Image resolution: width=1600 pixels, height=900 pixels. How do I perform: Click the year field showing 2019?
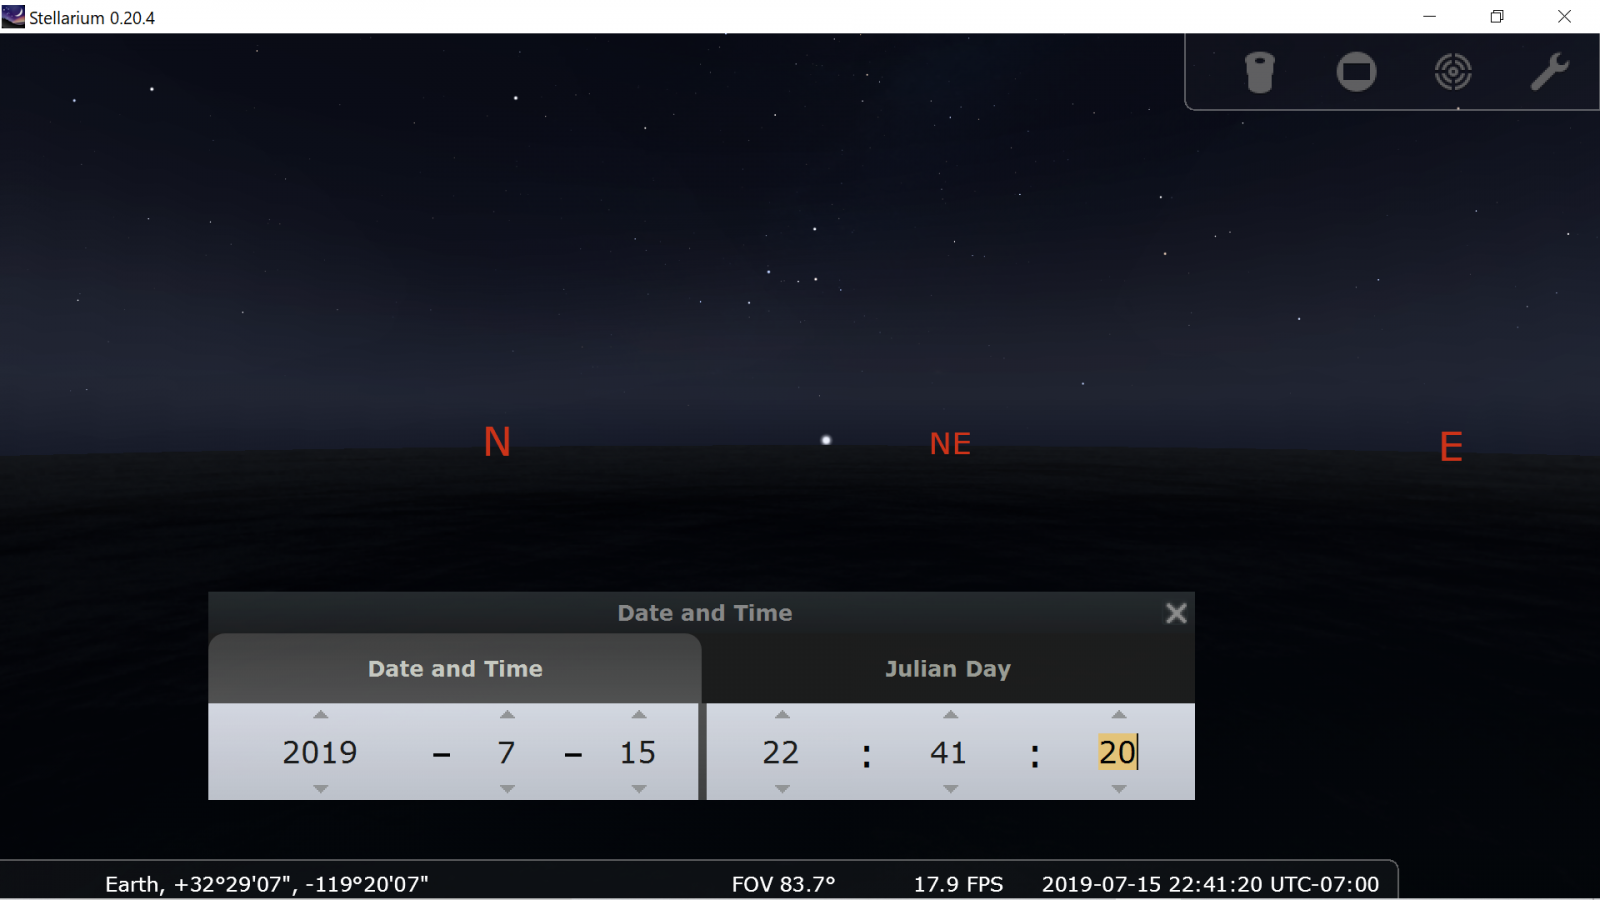pos(320,752)
